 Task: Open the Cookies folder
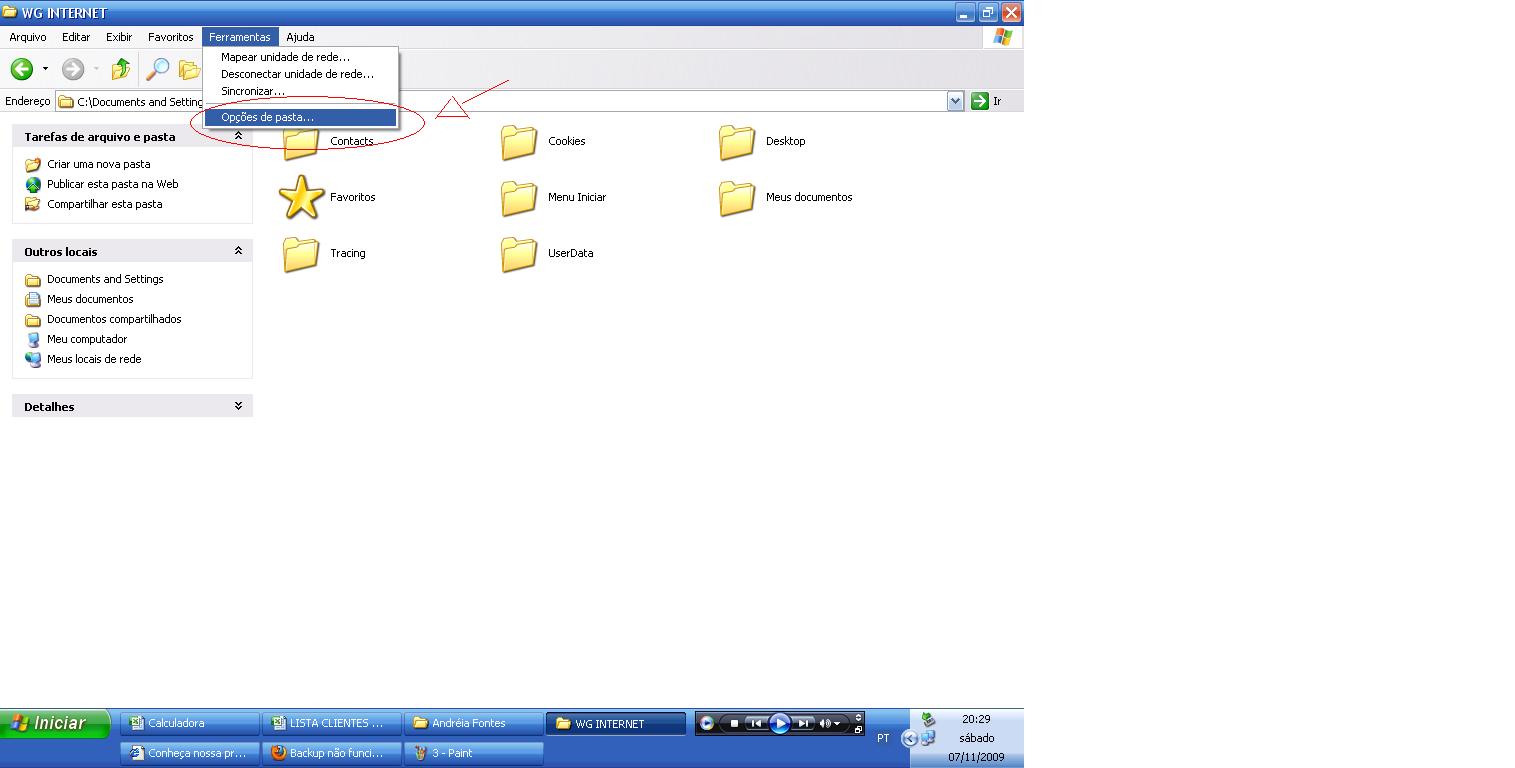519,142
